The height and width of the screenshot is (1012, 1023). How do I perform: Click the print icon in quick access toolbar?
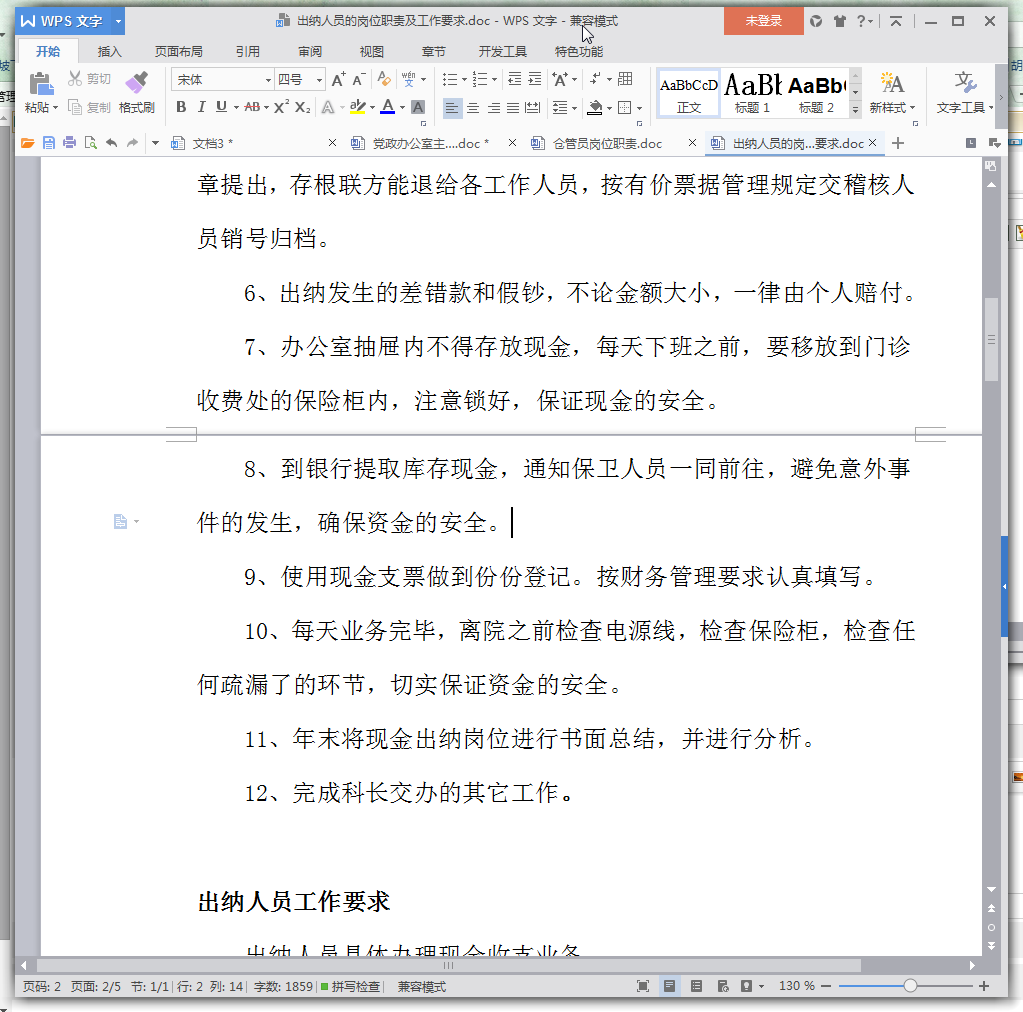(69, 143)
